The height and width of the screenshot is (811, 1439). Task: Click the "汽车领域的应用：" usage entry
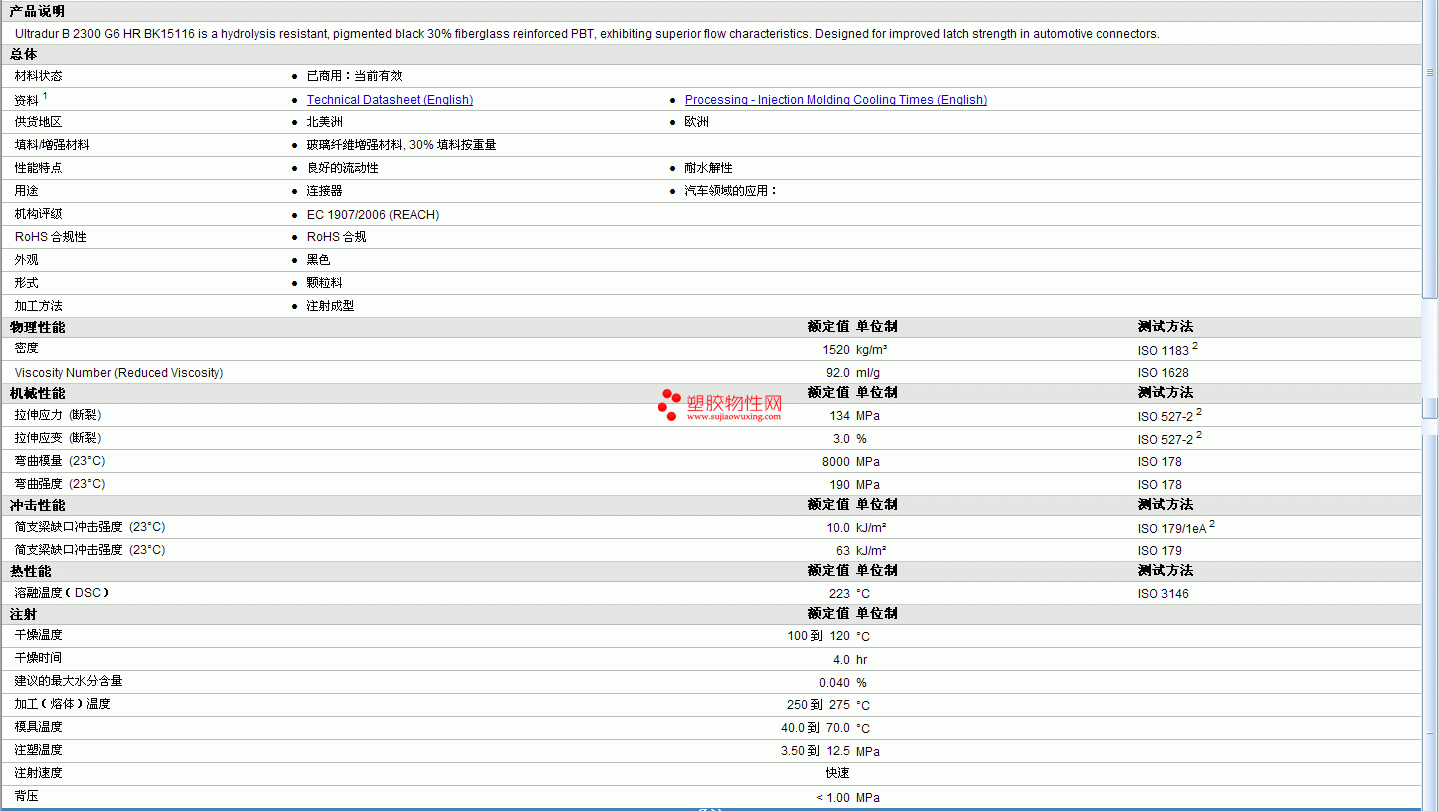[x=731, y=191]
